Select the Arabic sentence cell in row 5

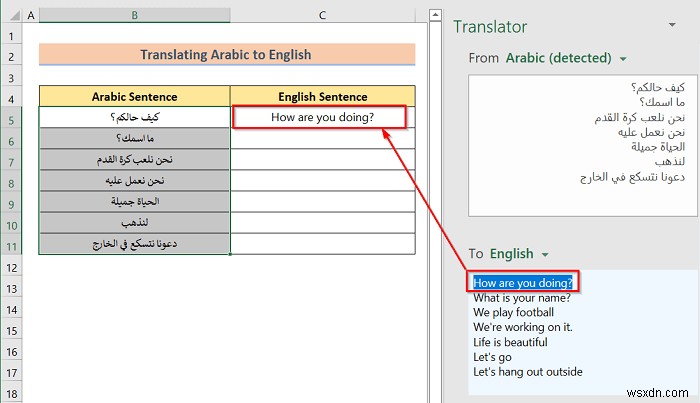coord(134,117)
